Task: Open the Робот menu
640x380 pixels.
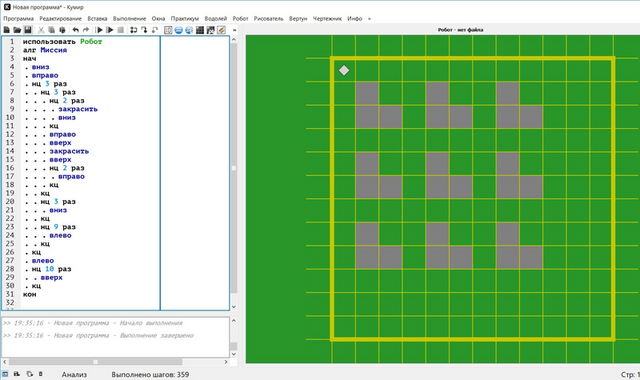Action: (x=240, y=18)
